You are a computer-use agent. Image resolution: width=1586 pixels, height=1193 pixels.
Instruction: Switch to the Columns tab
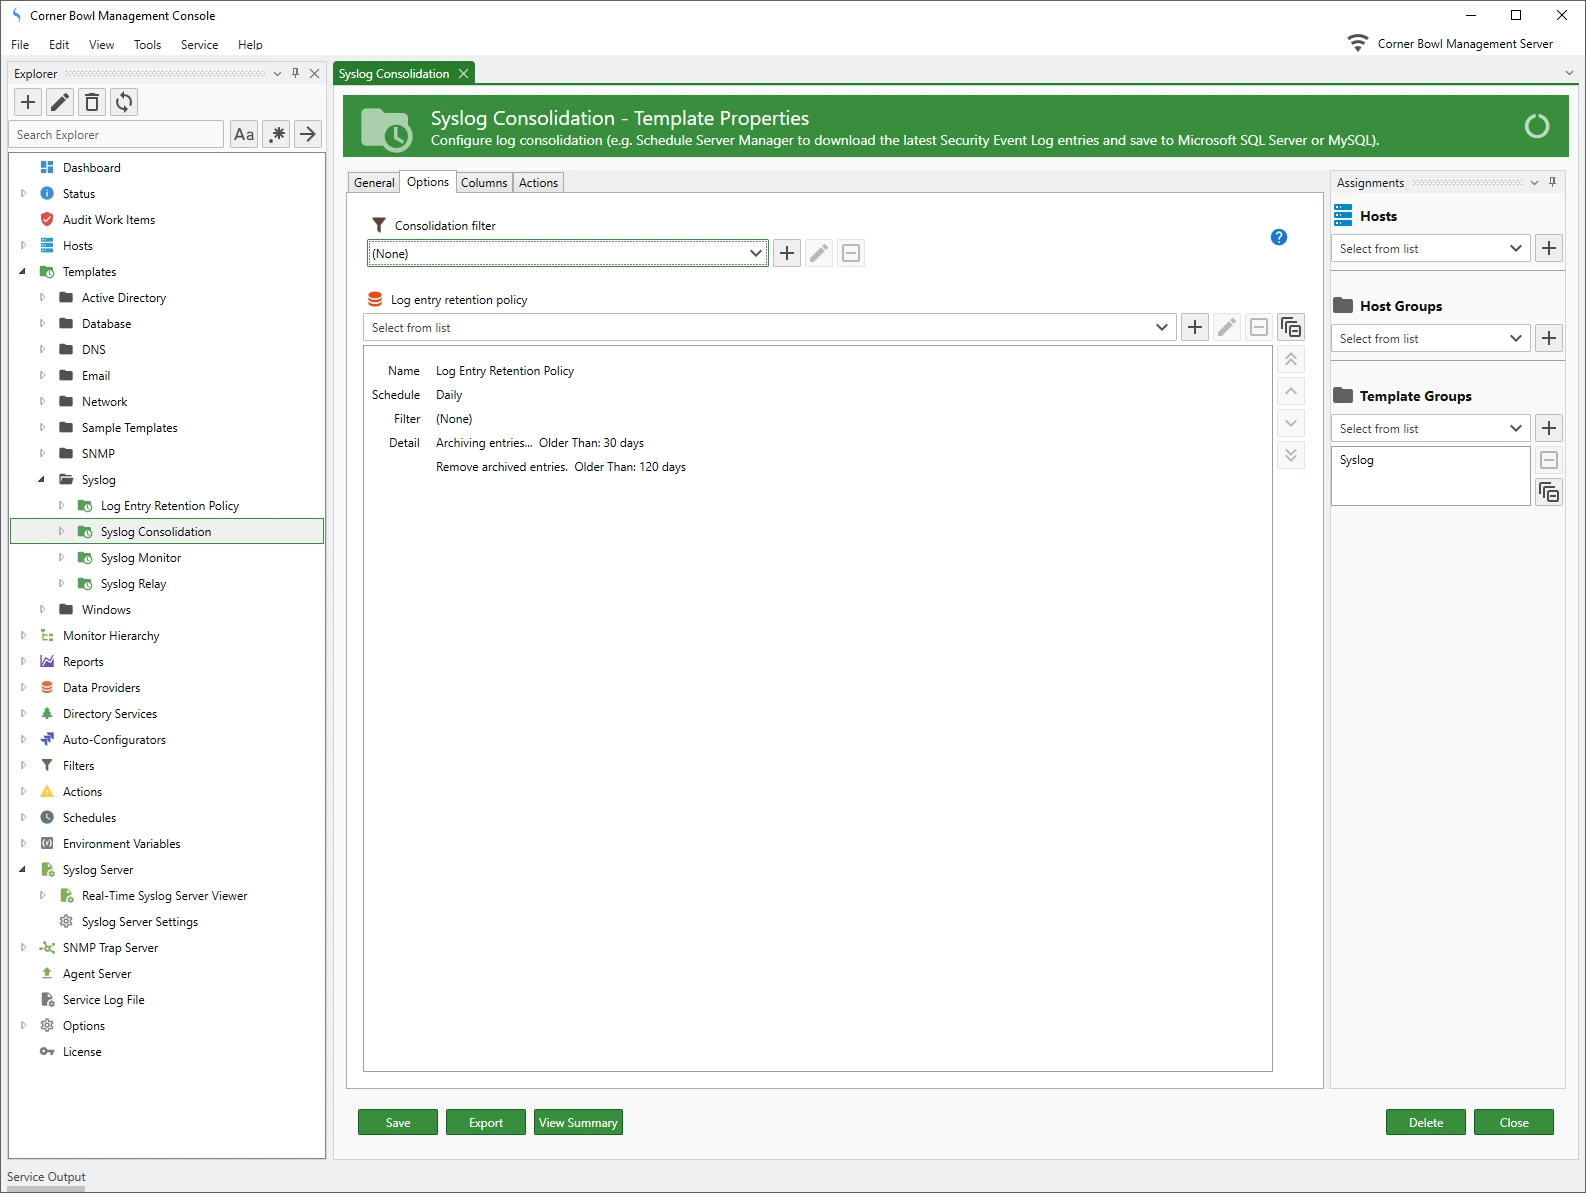tap(484, 182)
